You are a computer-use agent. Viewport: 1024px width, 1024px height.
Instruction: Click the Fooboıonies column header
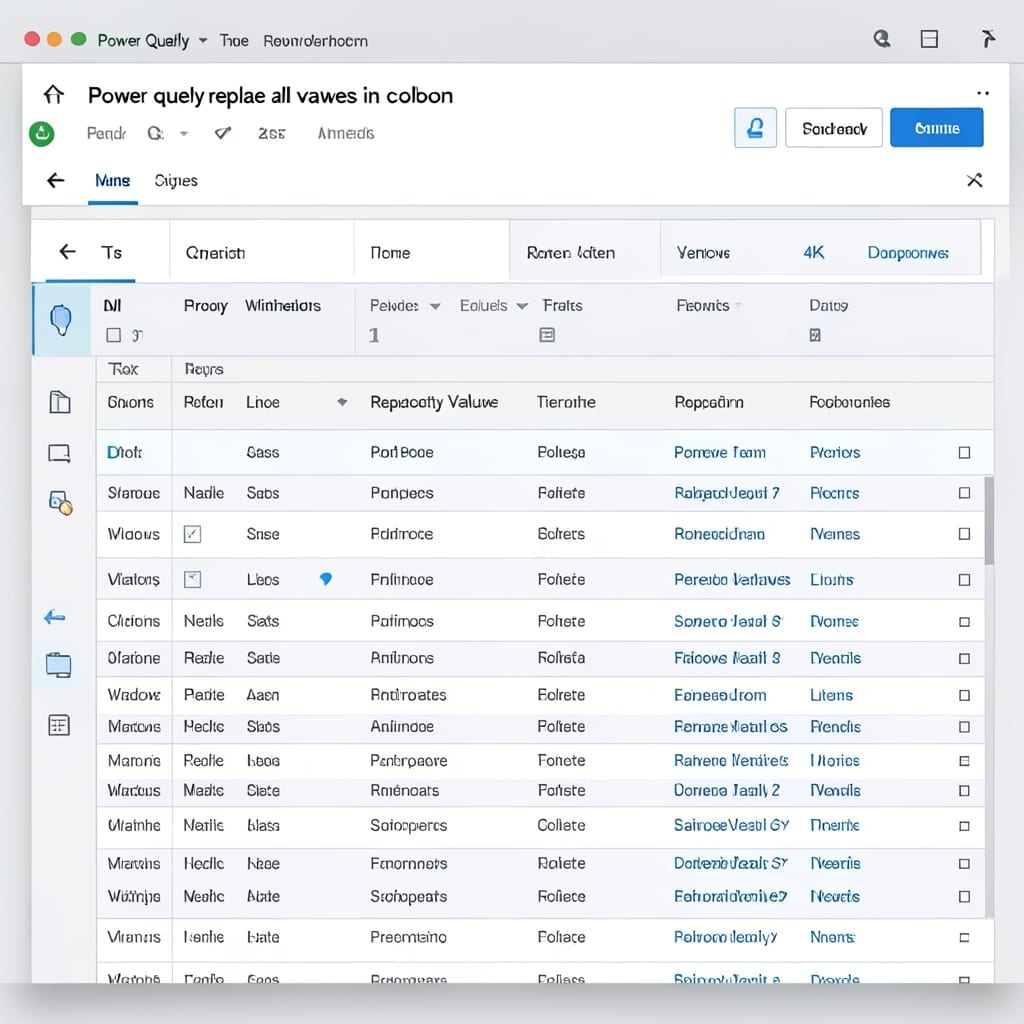(x=849, y=402)
